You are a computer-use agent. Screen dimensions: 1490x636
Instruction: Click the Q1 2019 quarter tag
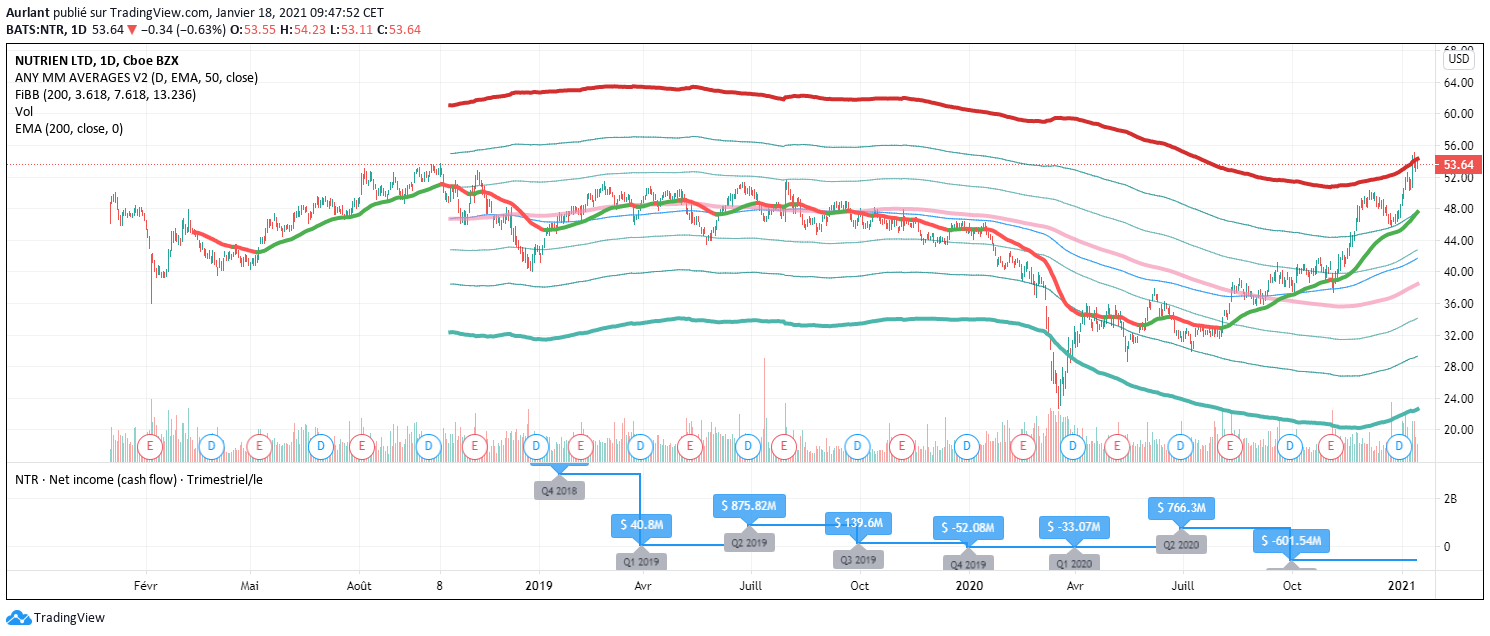click(641, 561)
